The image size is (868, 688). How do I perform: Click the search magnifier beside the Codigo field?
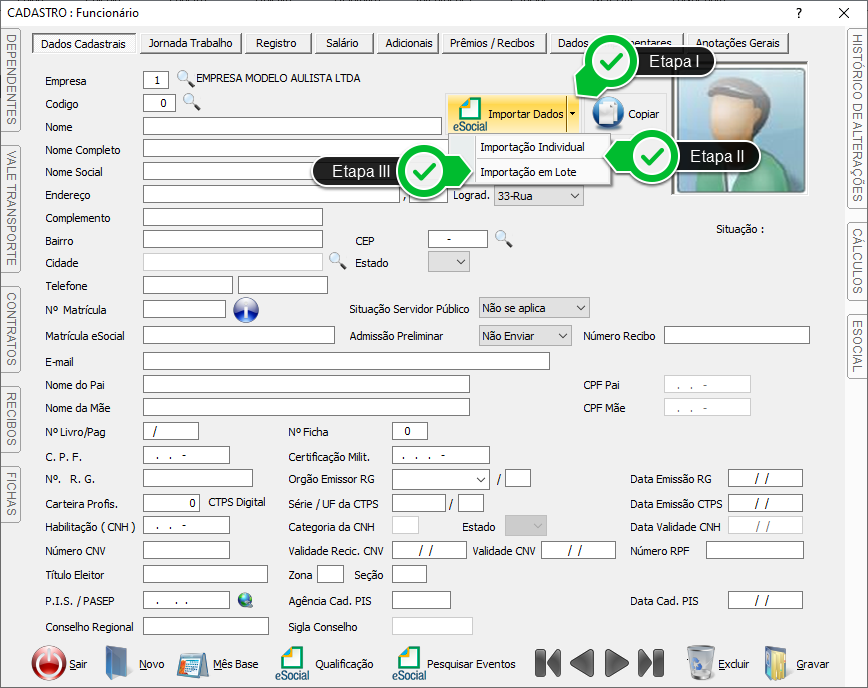coord(192,102)
